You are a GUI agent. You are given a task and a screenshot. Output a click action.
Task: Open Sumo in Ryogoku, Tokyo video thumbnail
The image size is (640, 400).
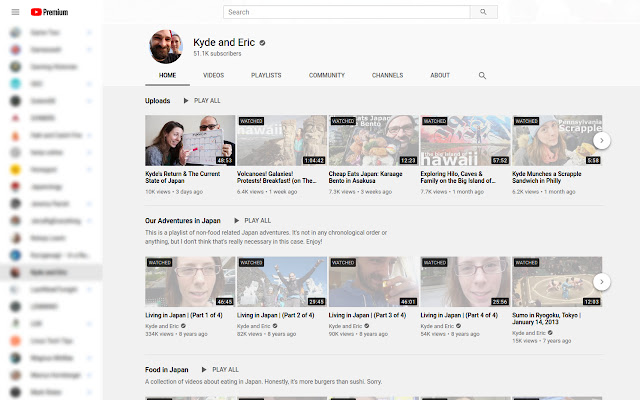[x=557, y=282]
